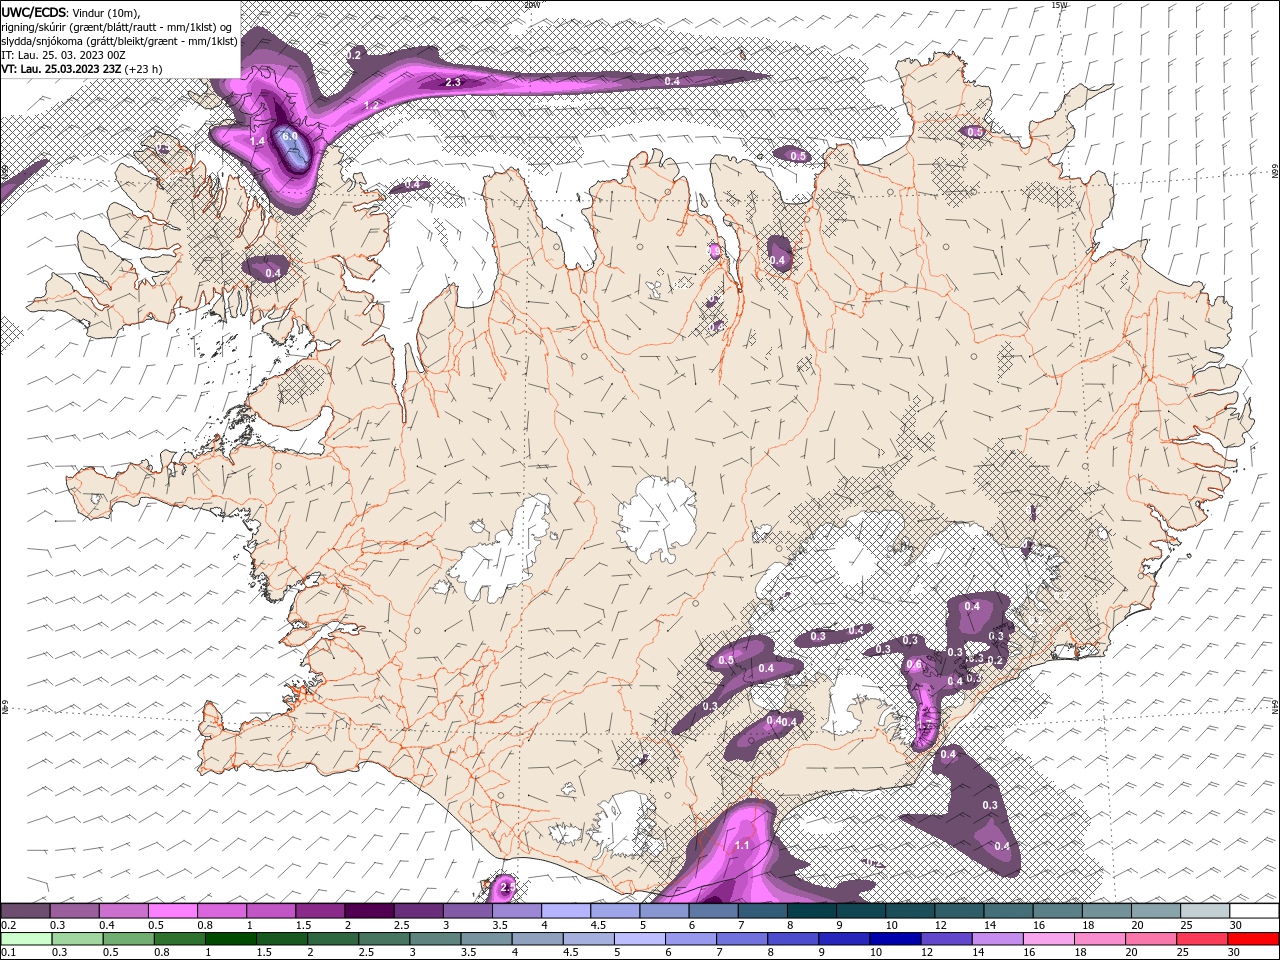Click the 'VT: Lau. 25.03.2023 23Z (+23 h)' line
Screen dimensions: 1280x960
click(x=82, y=69)
